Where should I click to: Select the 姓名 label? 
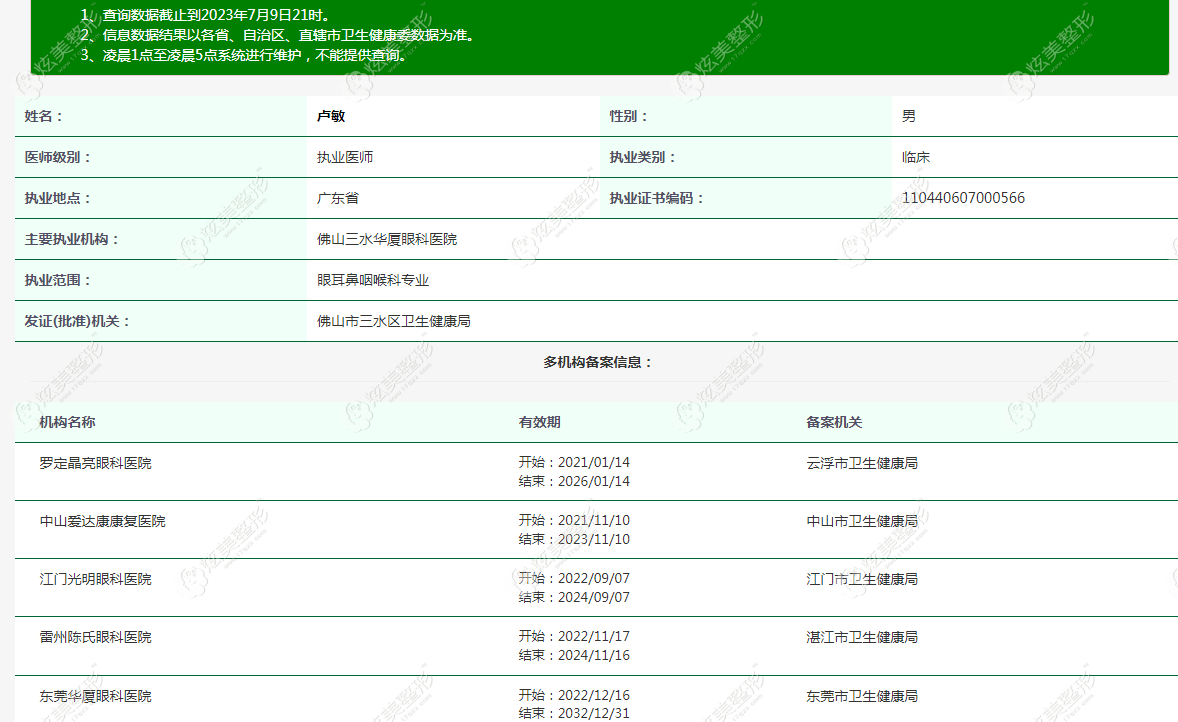44,116
